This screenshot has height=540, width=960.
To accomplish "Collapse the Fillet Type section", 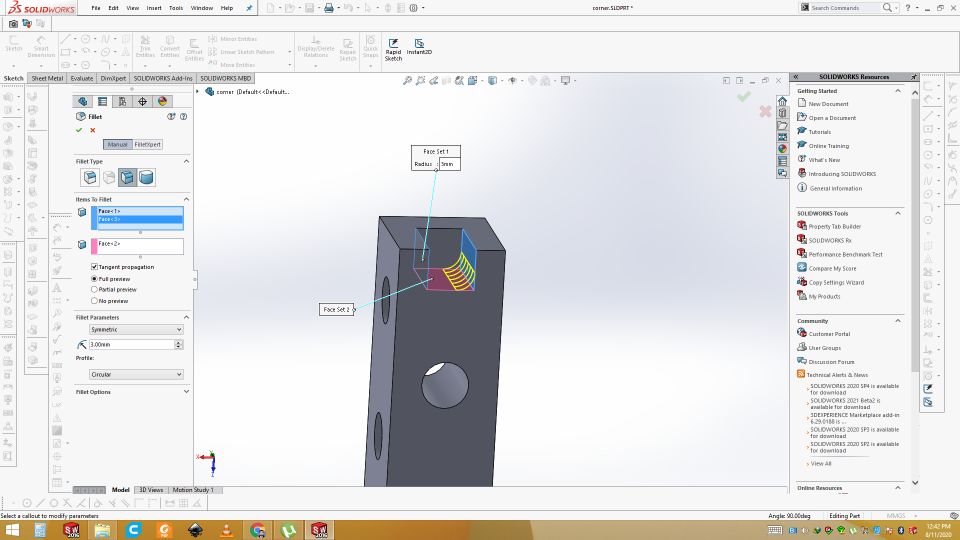I will point(186,161).
